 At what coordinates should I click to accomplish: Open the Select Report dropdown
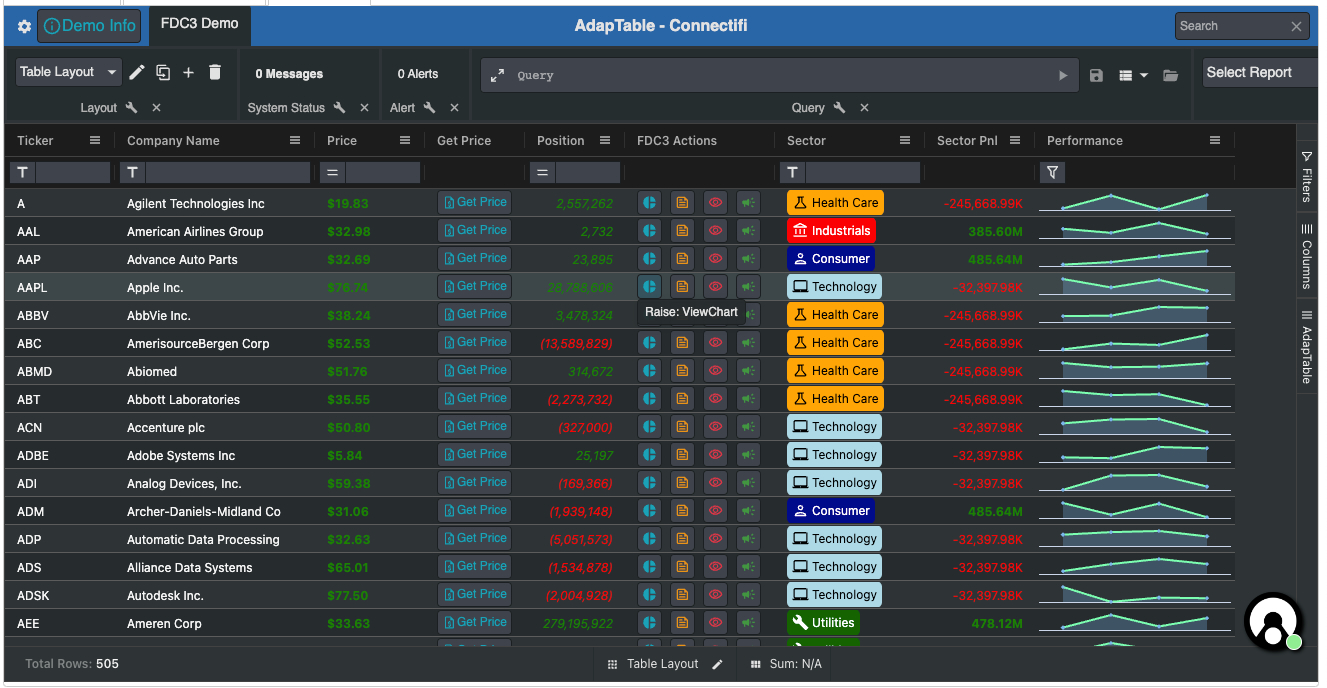(1258, 72)
